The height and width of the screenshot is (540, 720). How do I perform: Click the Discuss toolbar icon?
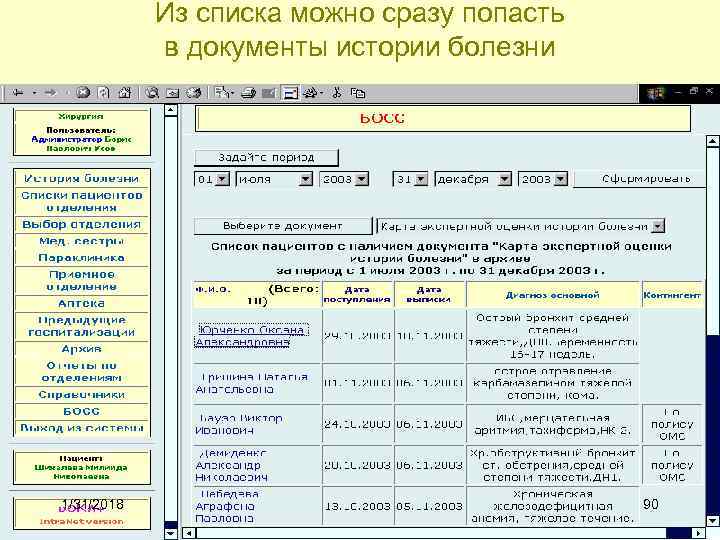[290, 93]
